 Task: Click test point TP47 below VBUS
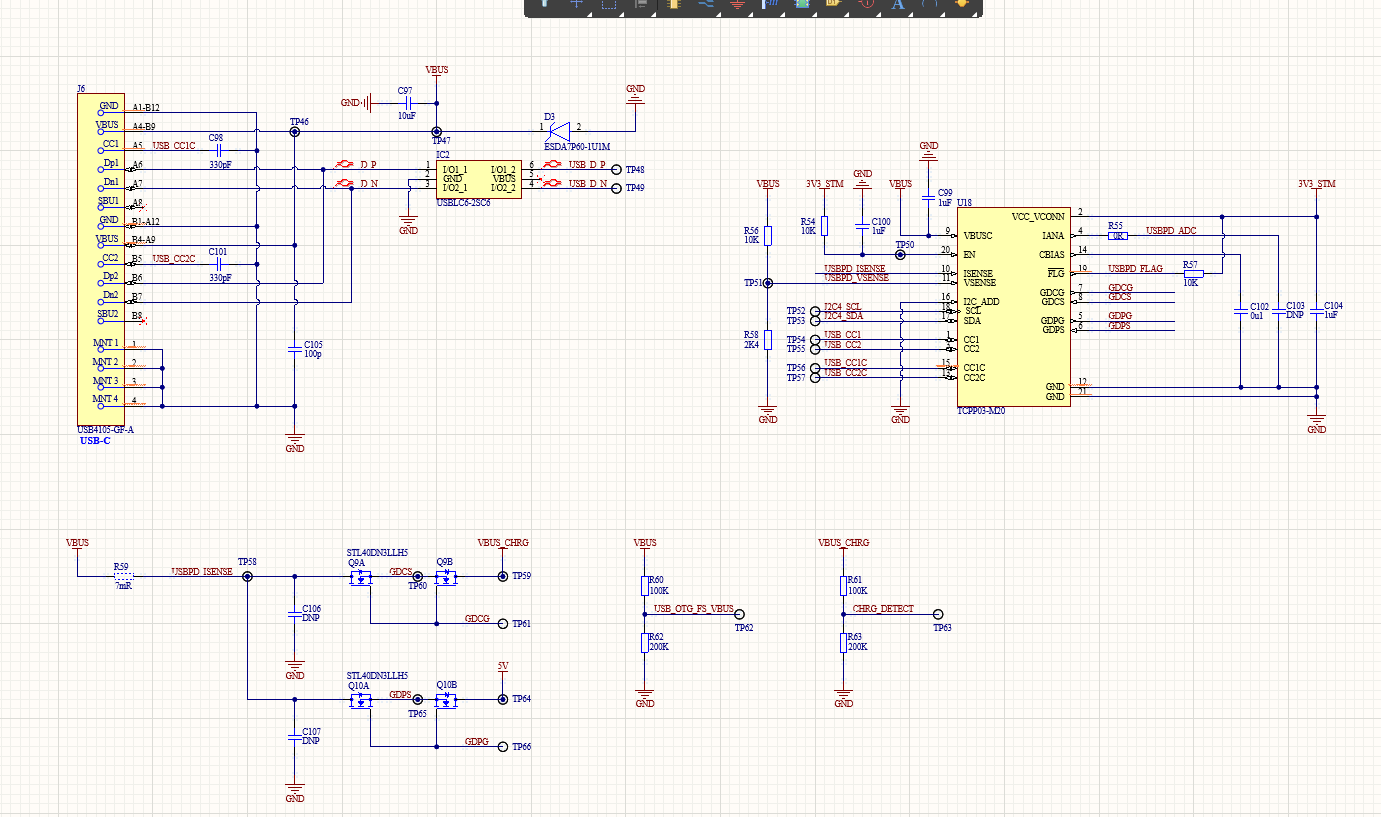tap(437, 131)
